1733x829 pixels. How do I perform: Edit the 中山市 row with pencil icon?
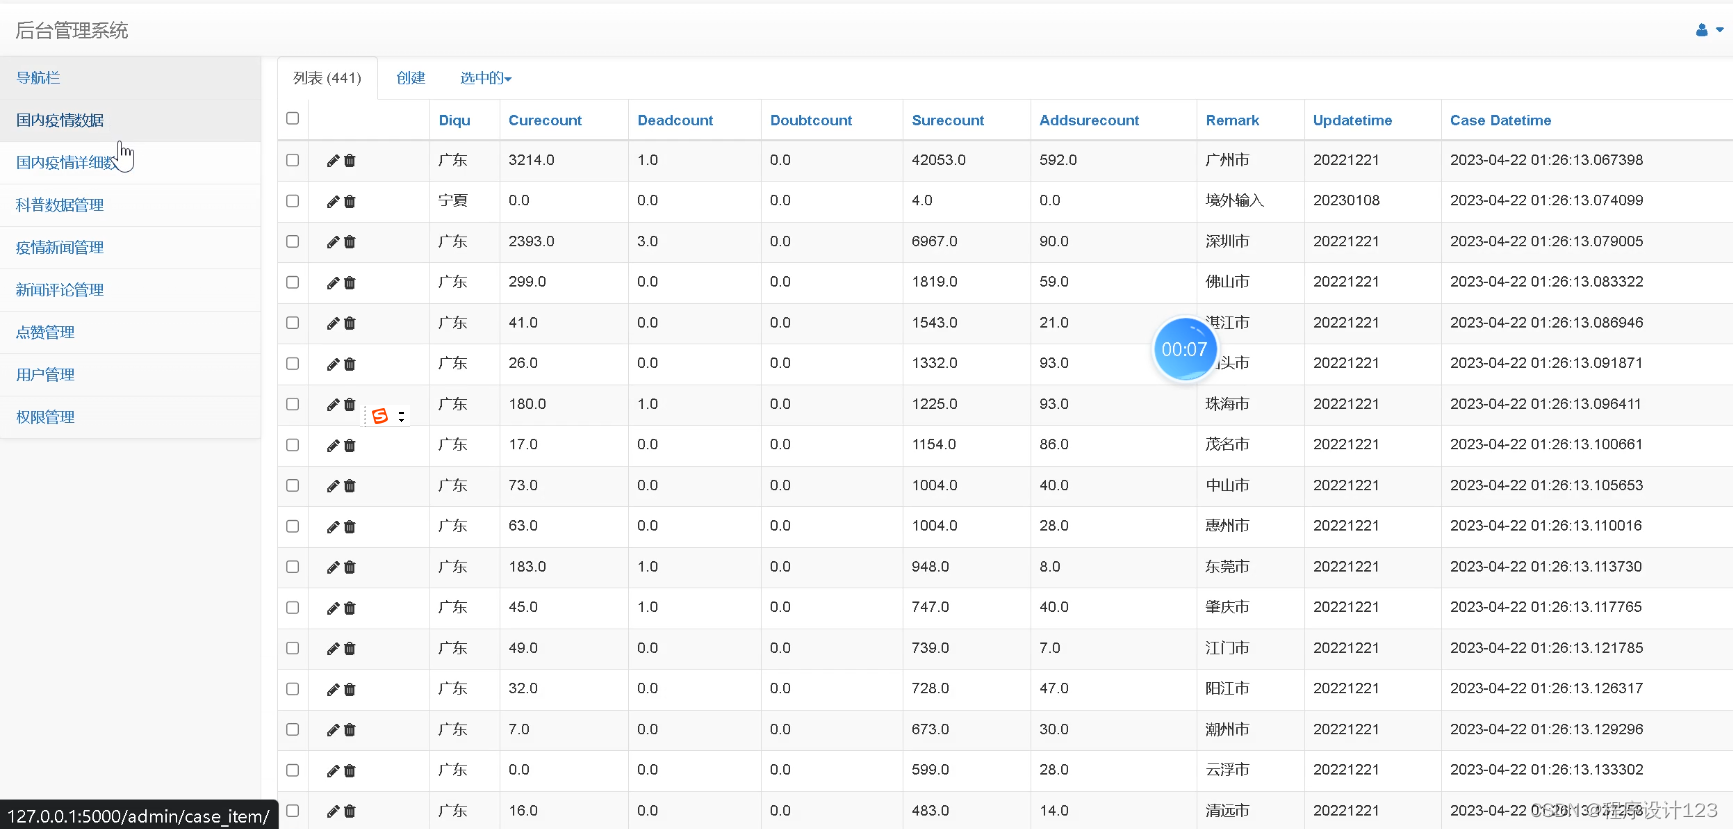(x=333, y=486)
